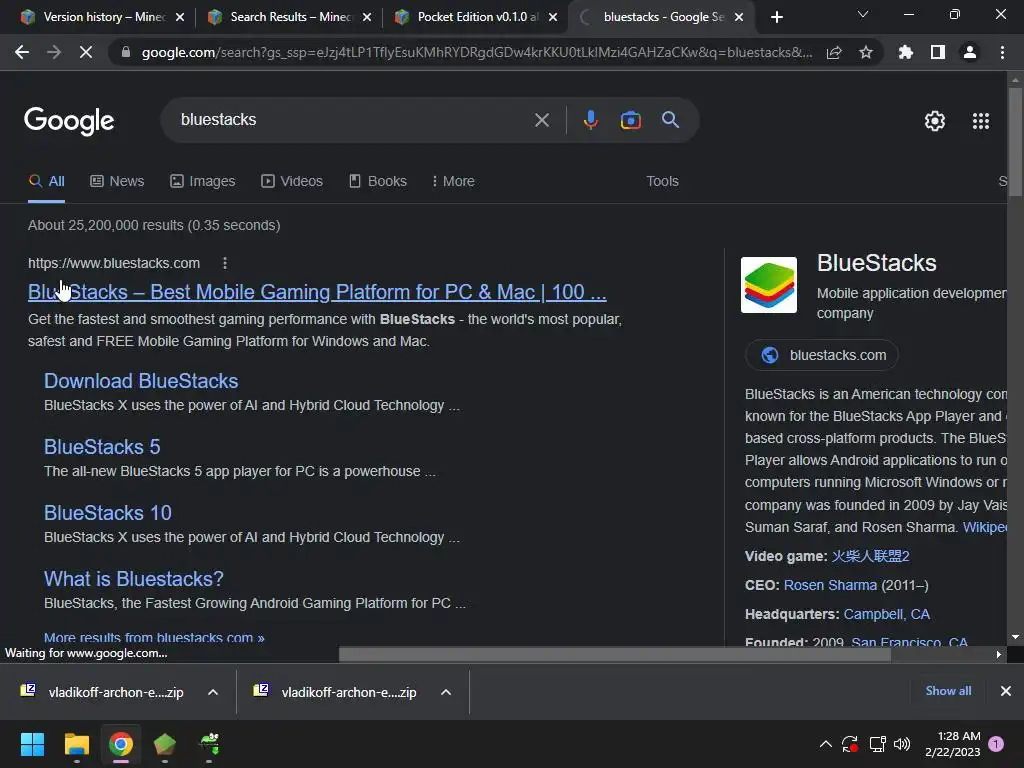This screenshot has height=768, width=1024.
Task: Select the News results tab
Action: 117,181
